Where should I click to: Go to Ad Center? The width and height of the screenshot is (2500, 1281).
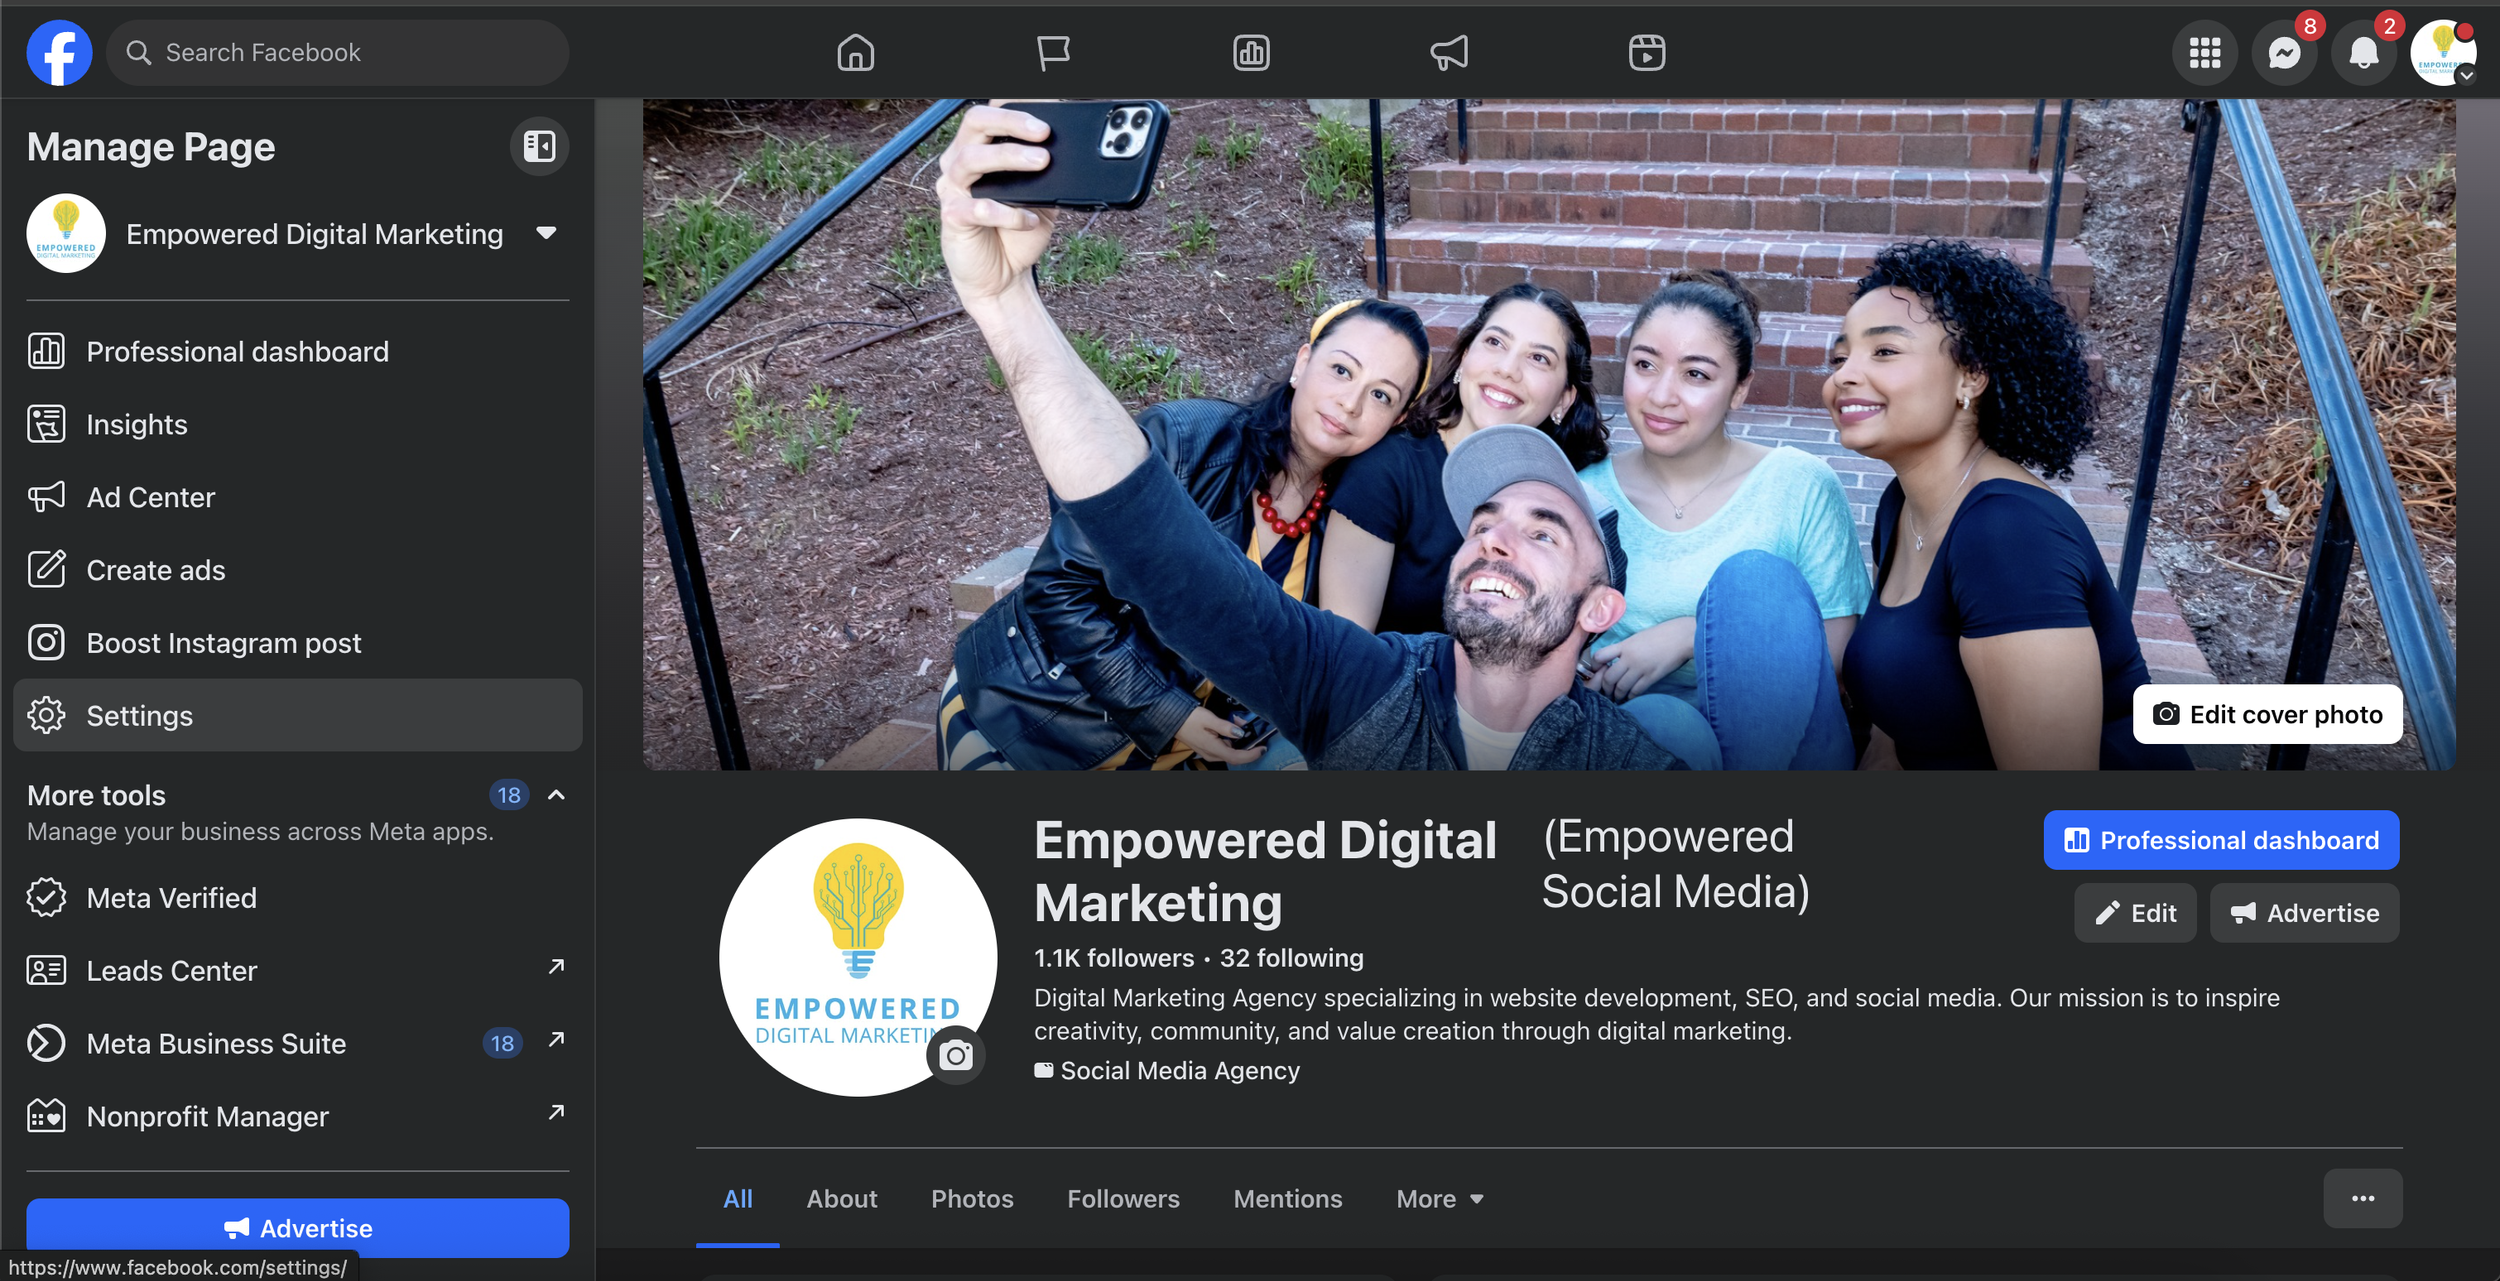tap(150, 496)
